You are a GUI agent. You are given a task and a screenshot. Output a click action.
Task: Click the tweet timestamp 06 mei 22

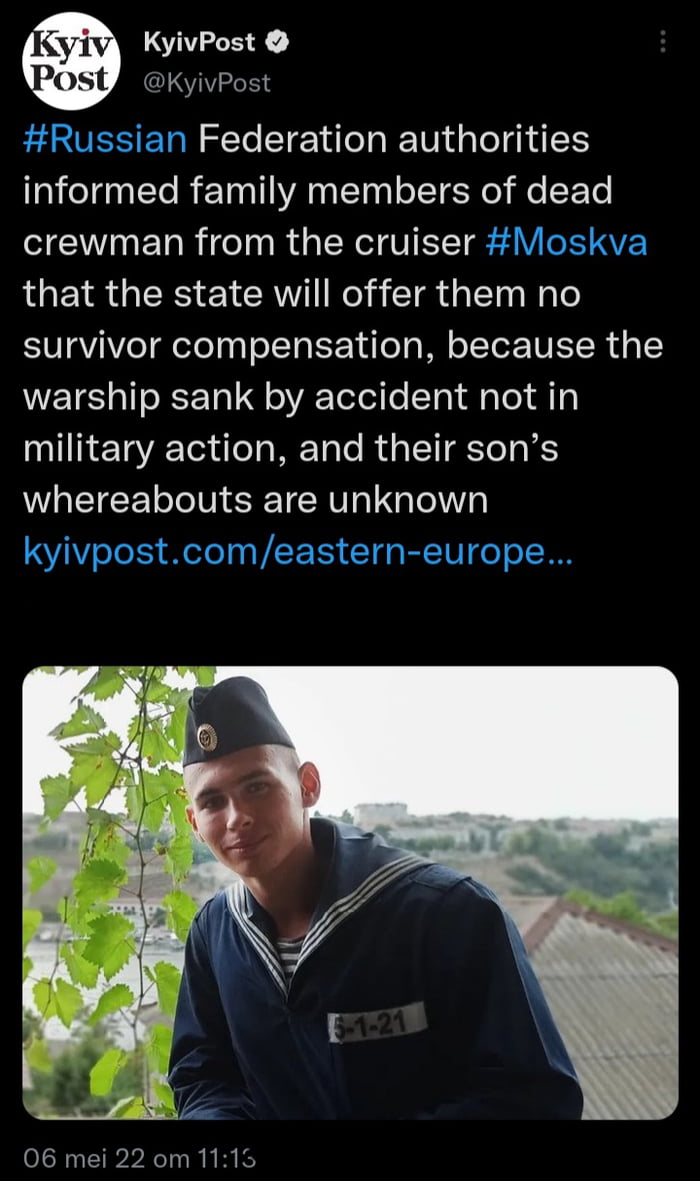(x=139, y=1158)
